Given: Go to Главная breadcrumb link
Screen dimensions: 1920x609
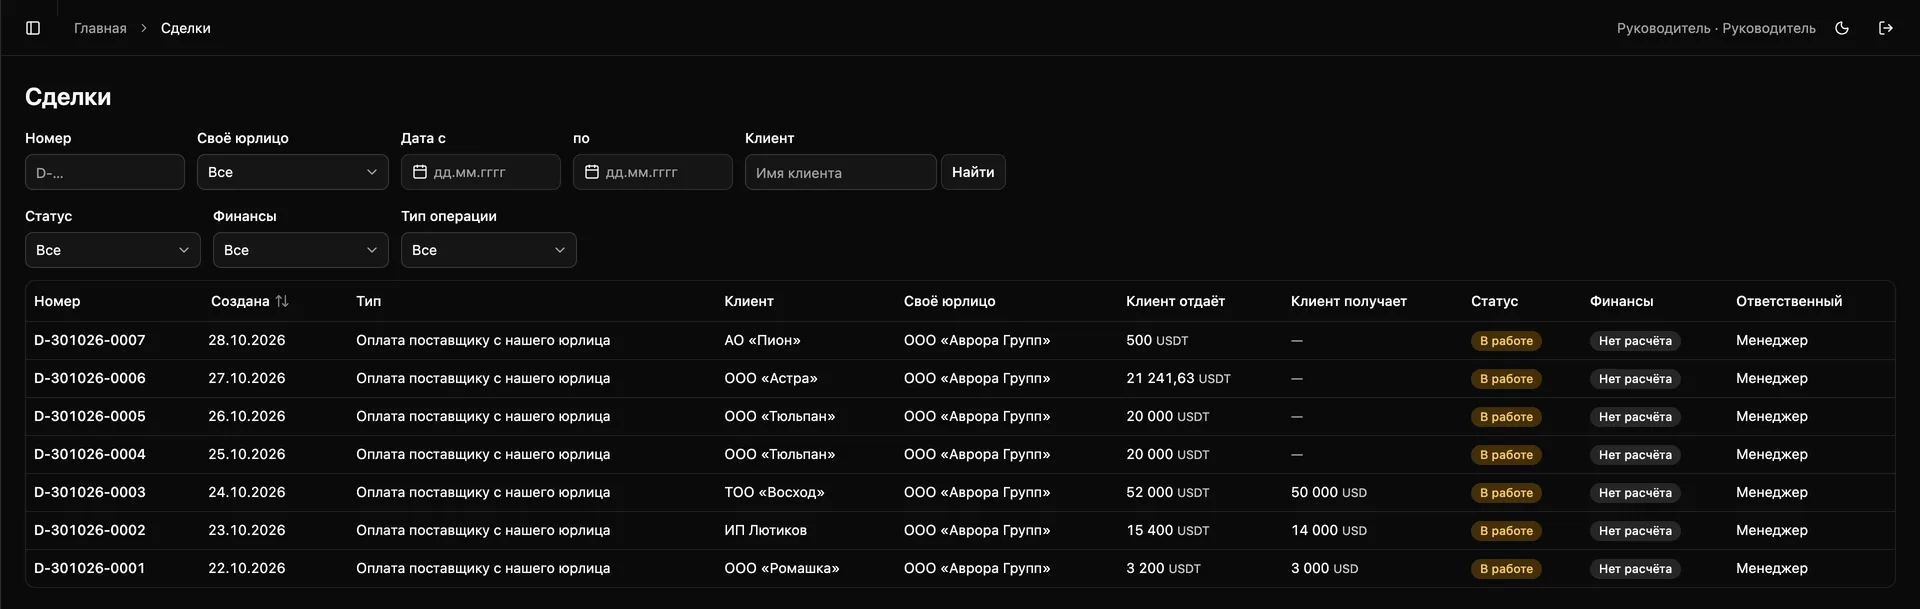Looking at the screenshot, I should [100, 28].
